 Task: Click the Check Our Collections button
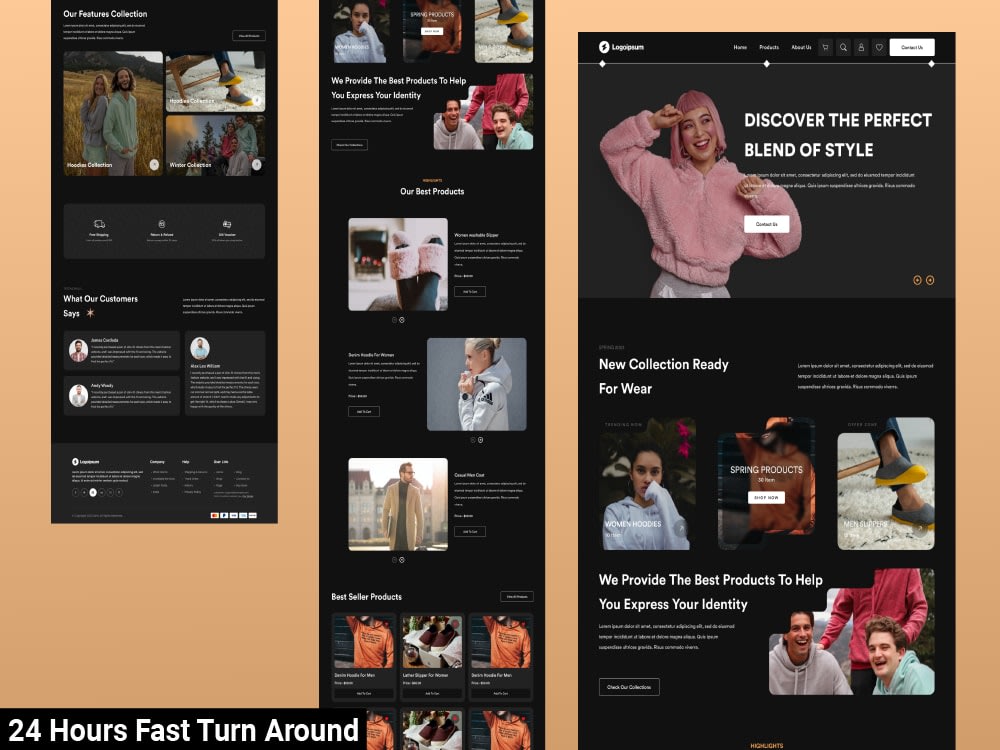629,687
